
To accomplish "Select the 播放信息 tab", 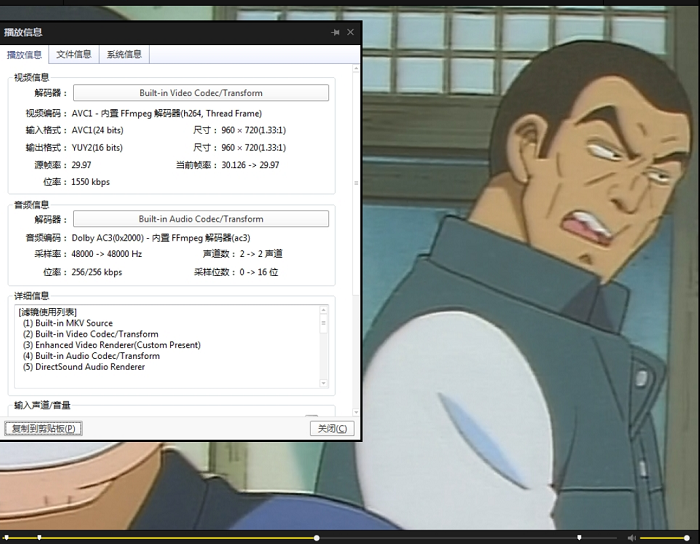I will click(24, 55).
